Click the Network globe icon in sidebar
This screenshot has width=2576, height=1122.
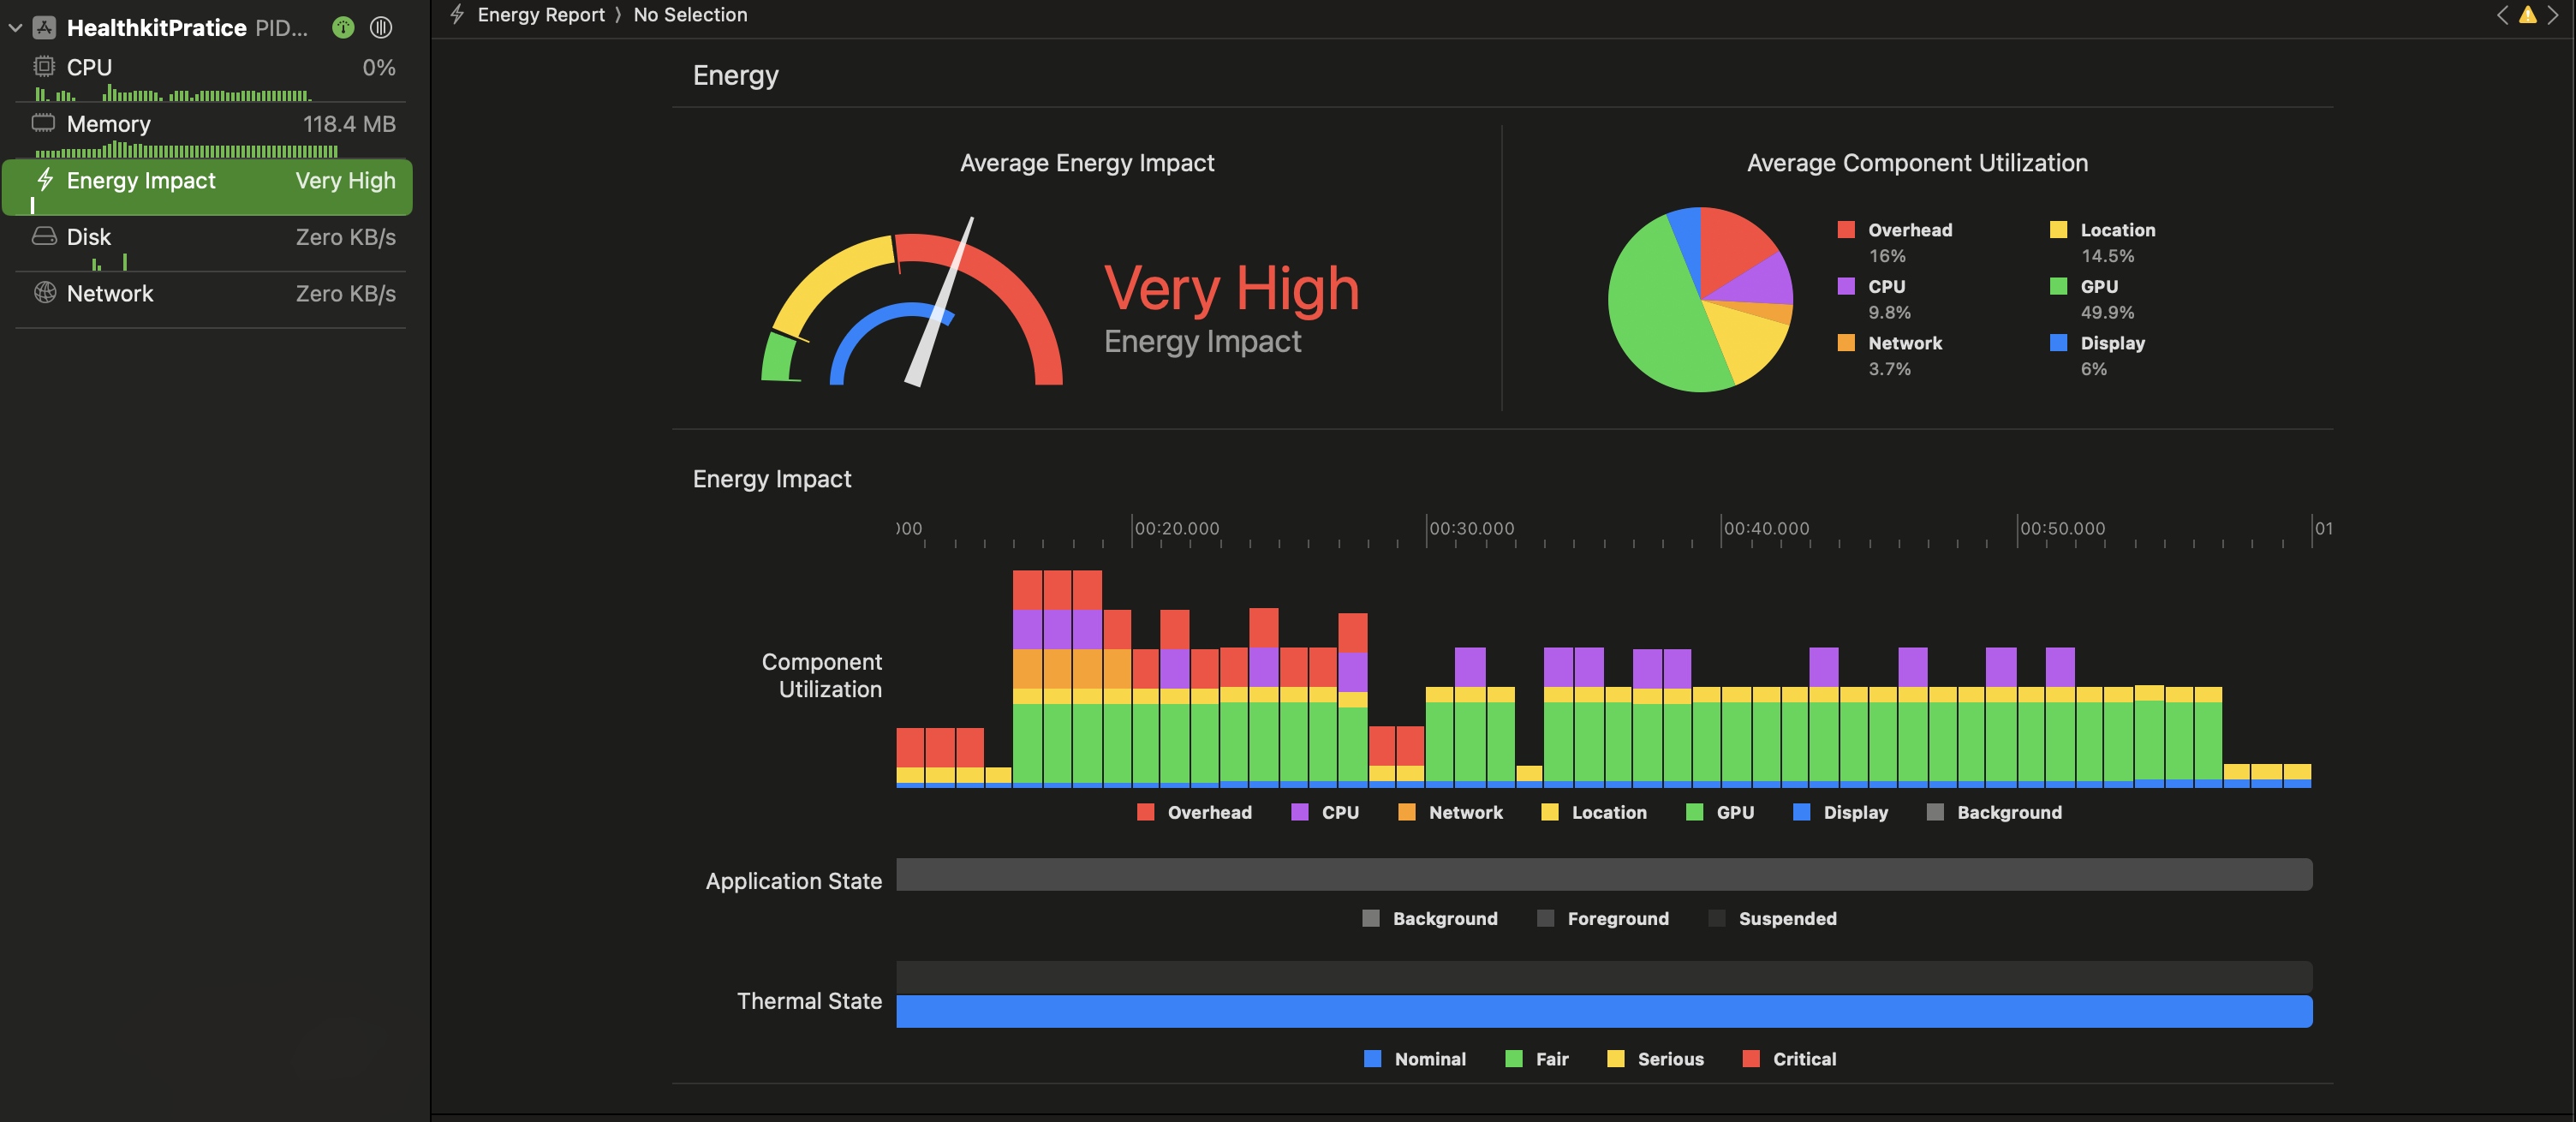point(44,293)
